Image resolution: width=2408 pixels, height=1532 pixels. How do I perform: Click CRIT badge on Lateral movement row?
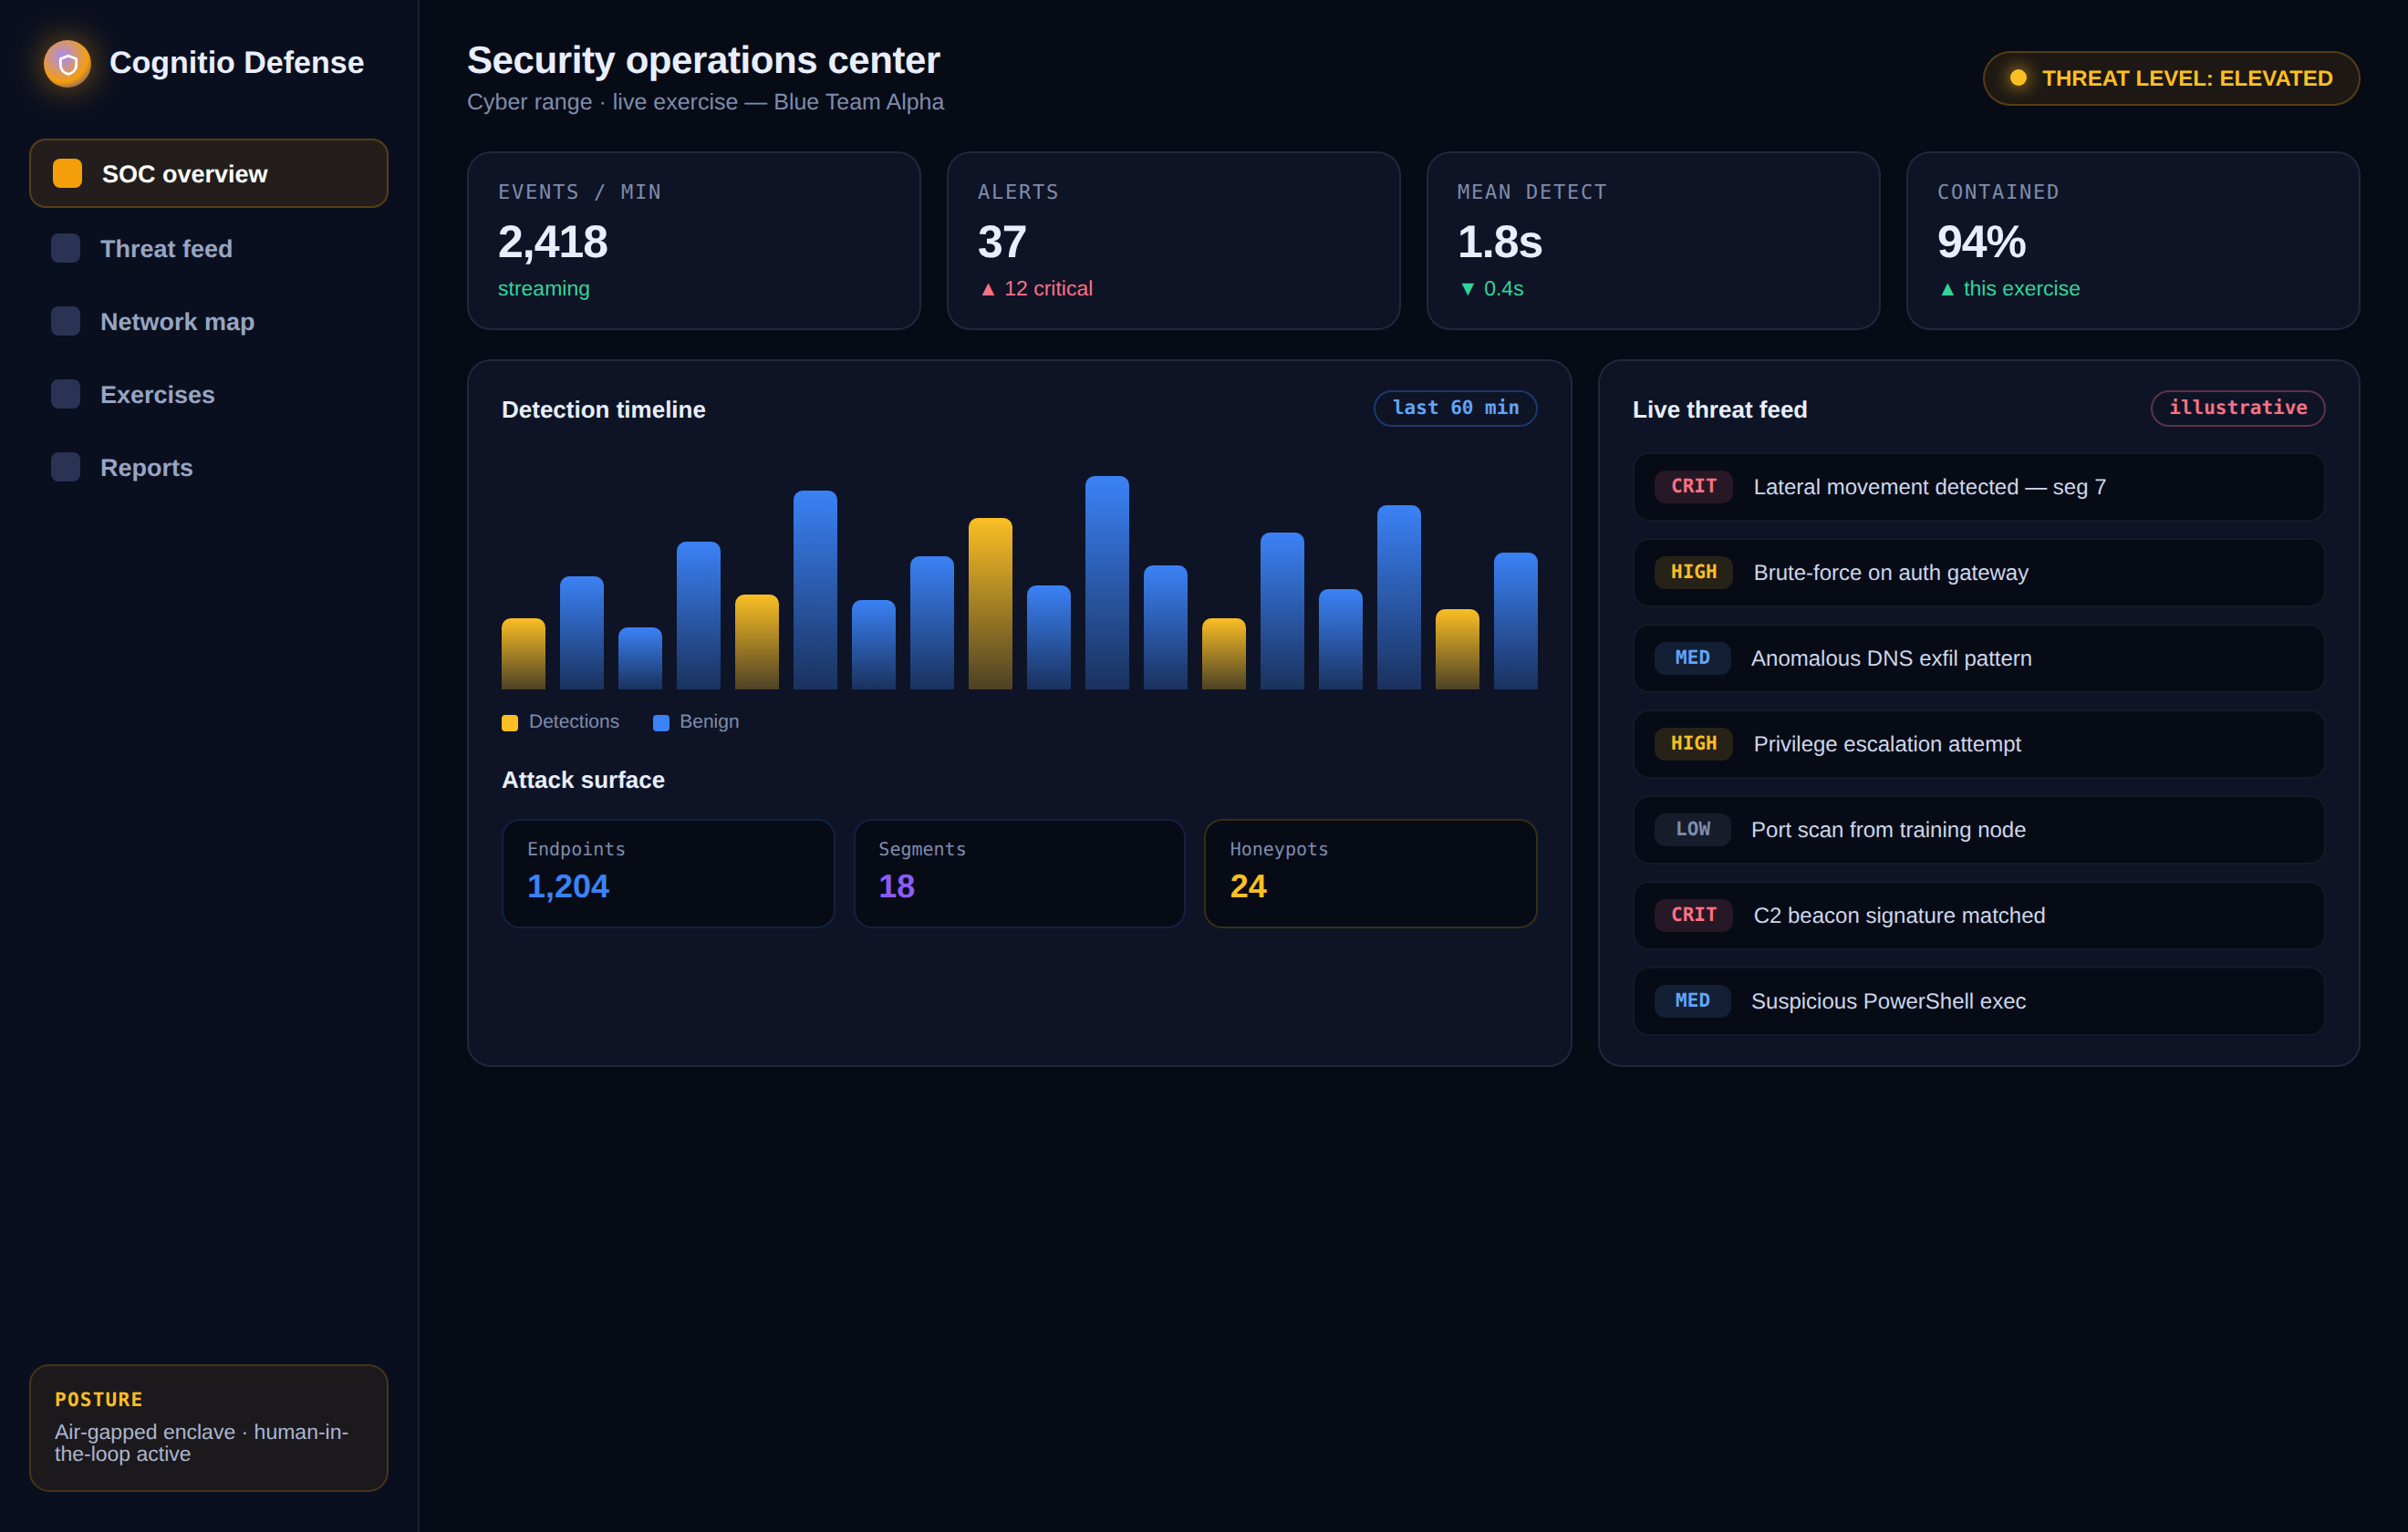pyautogui.click(x=1693, y=486)
